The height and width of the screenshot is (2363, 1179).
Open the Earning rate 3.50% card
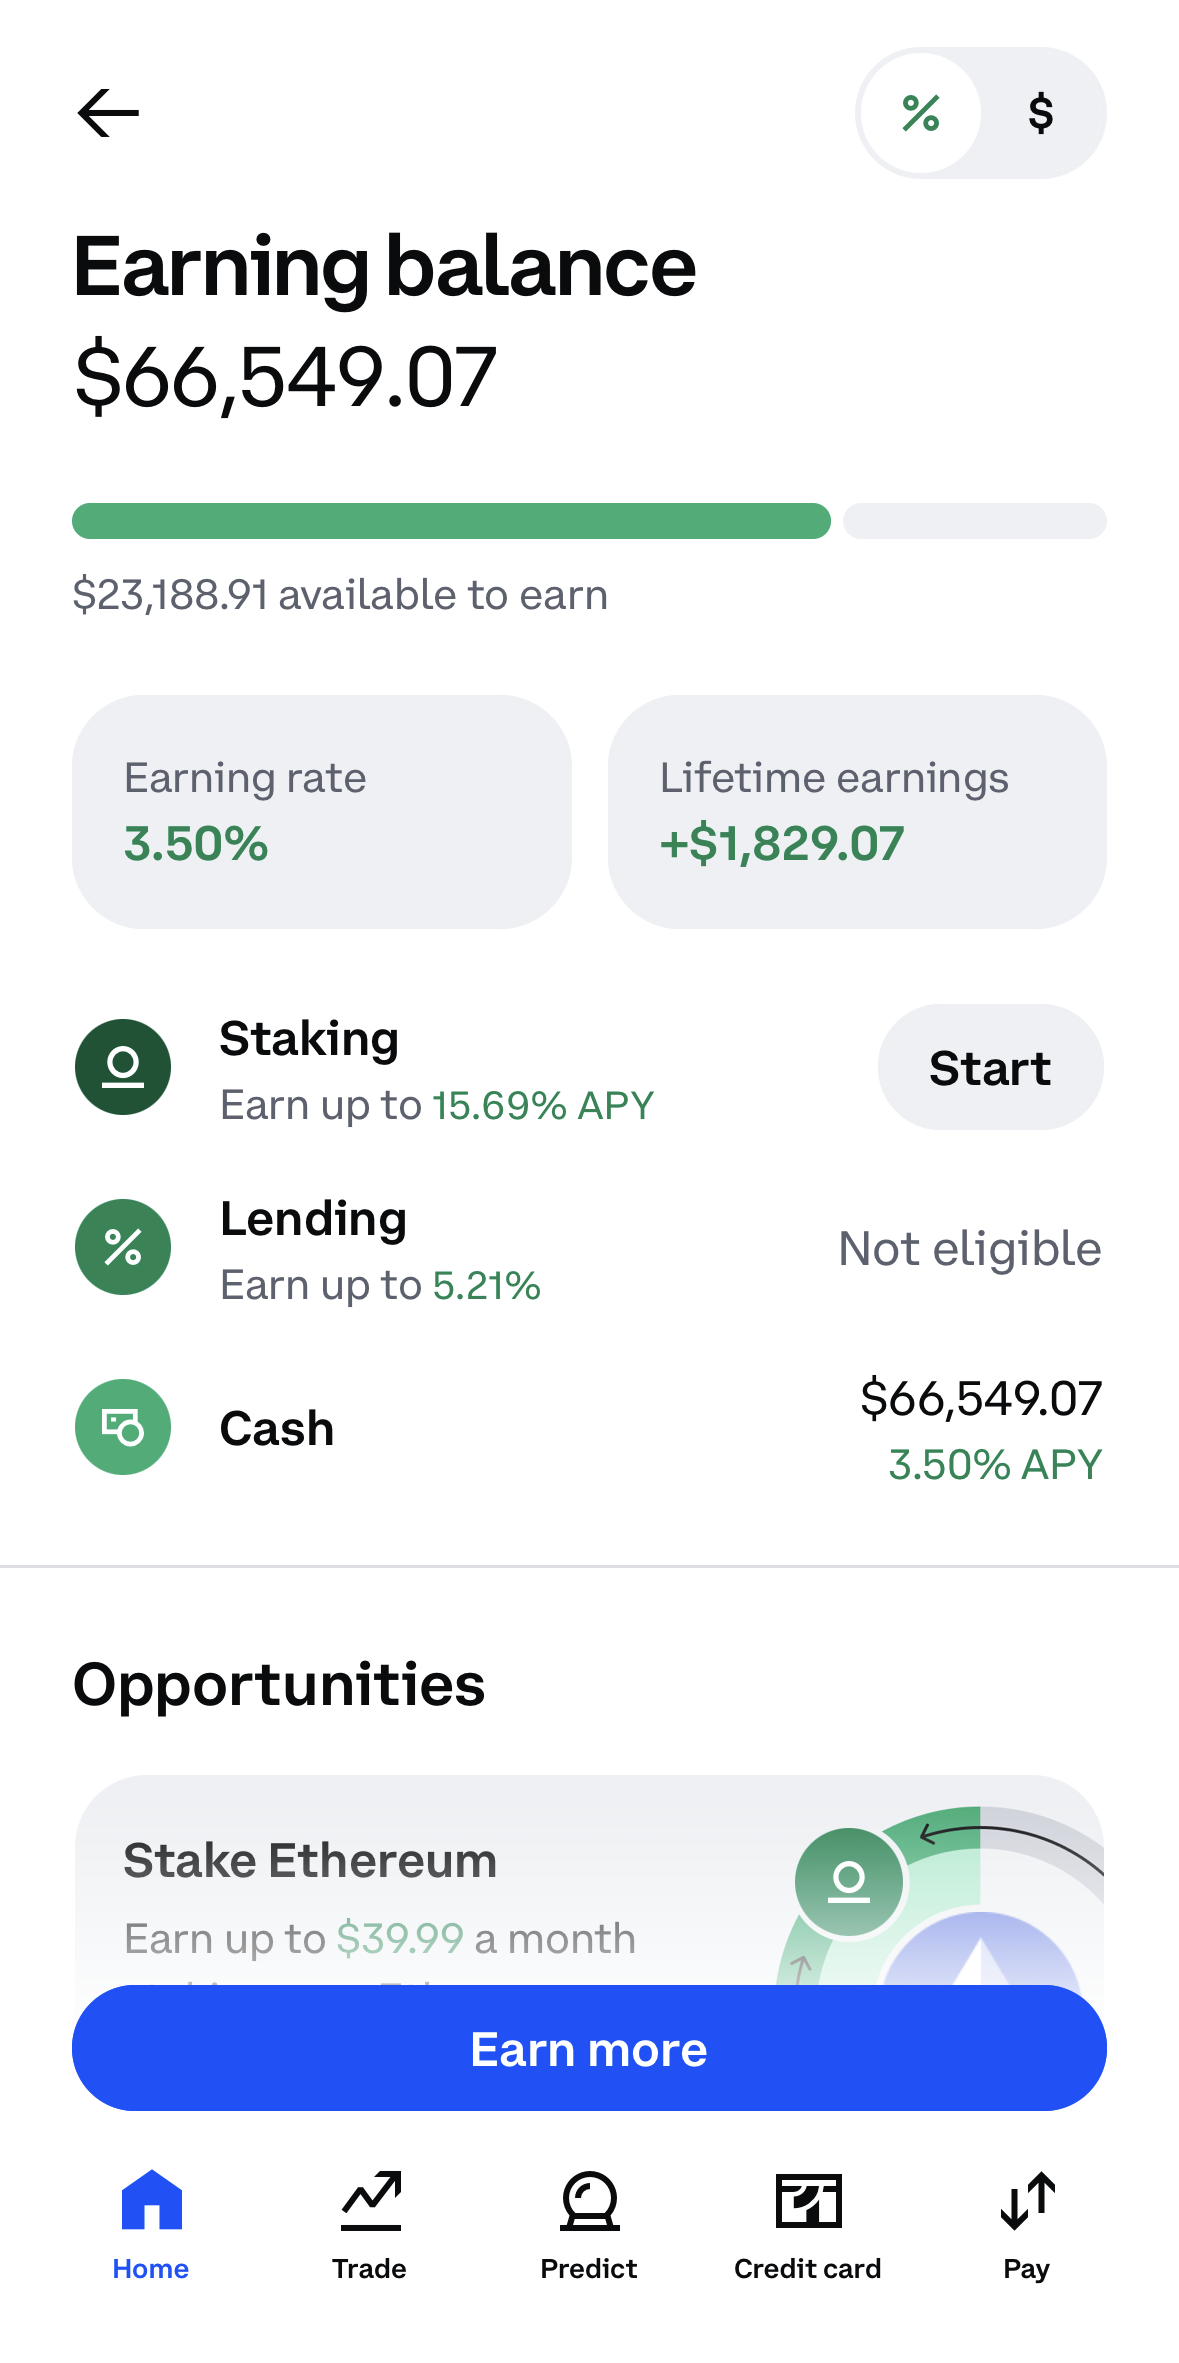tap(322, 812)
